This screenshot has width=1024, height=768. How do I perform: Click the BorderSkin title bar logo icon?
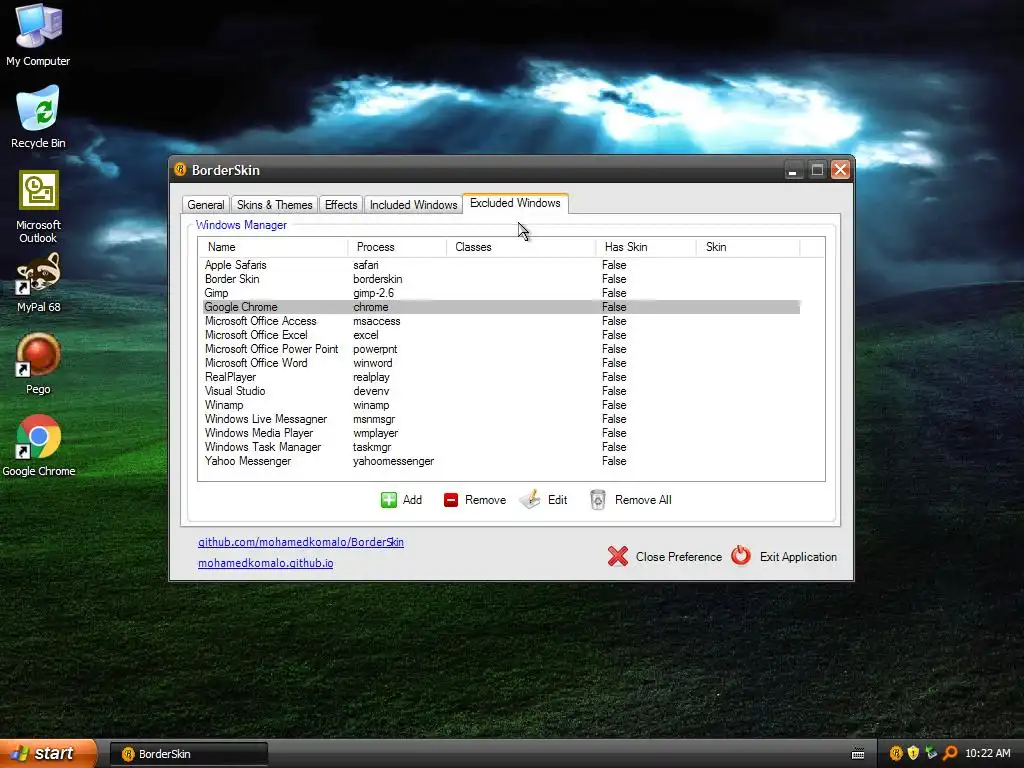(x=180, y=170)
